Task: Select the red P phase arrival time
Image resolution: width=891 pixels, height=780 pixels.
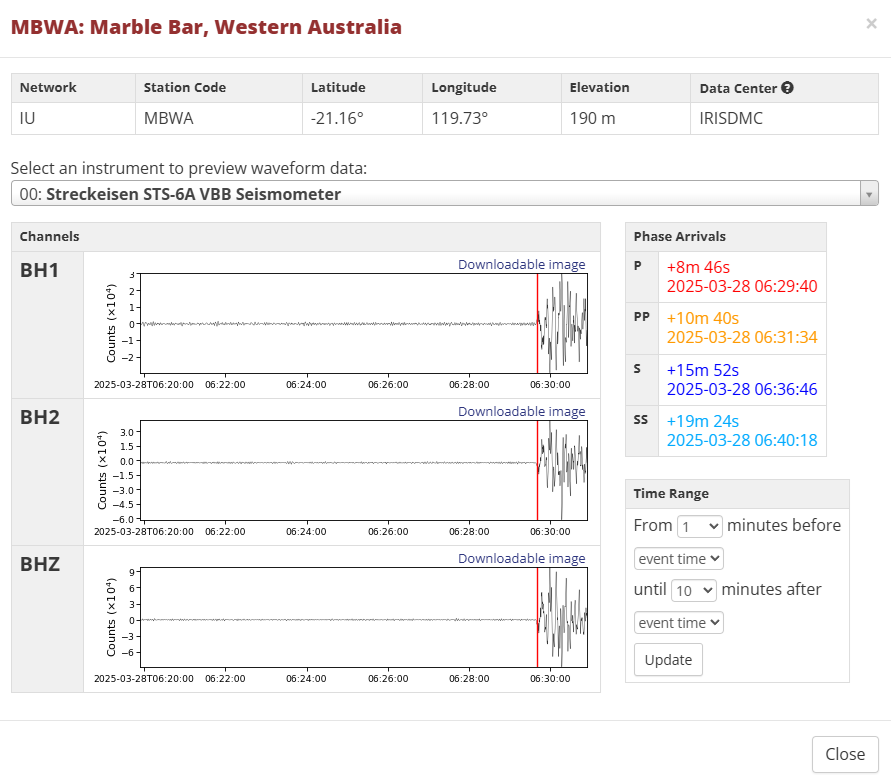Action: 741,287
